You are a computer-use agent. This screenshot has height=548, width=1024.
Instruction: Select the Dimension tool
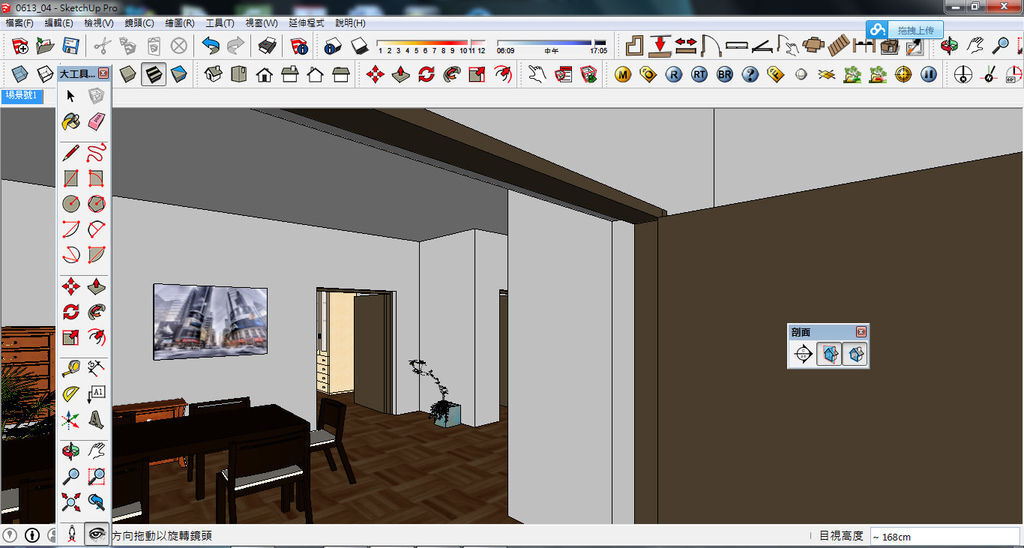pyautogui.click(x=97, y=368)
